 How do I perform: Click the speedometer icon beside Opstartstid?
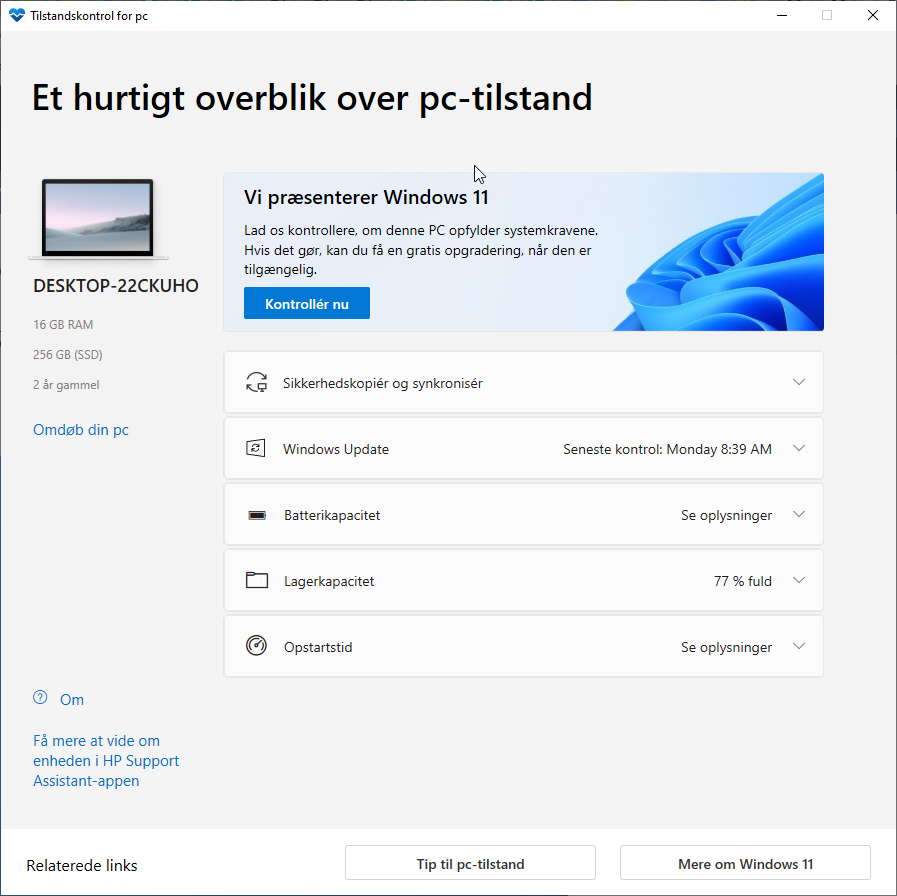(x=257, y=646)
